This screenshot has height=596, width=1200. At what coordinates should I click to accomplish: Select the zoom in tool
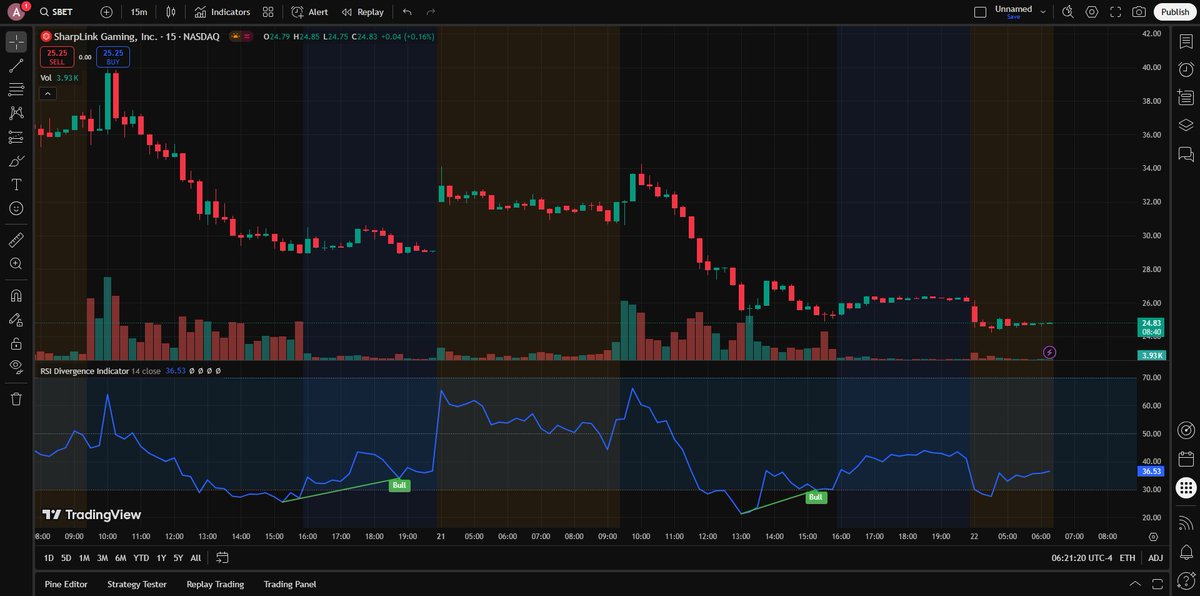16,264
